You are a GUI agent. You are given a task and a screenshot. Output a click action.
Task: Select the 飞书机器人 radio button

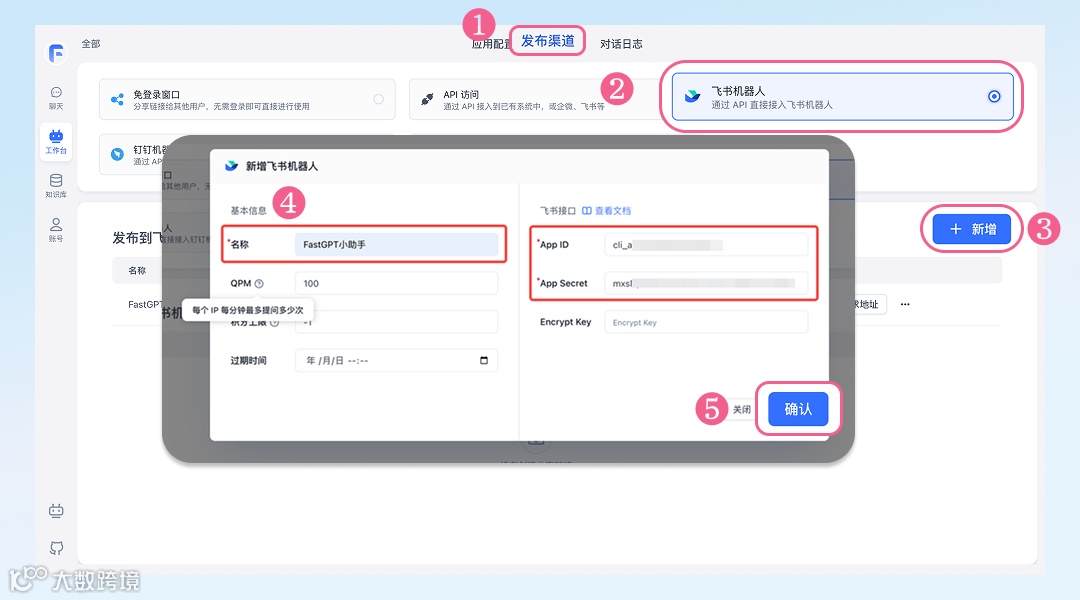994,96
